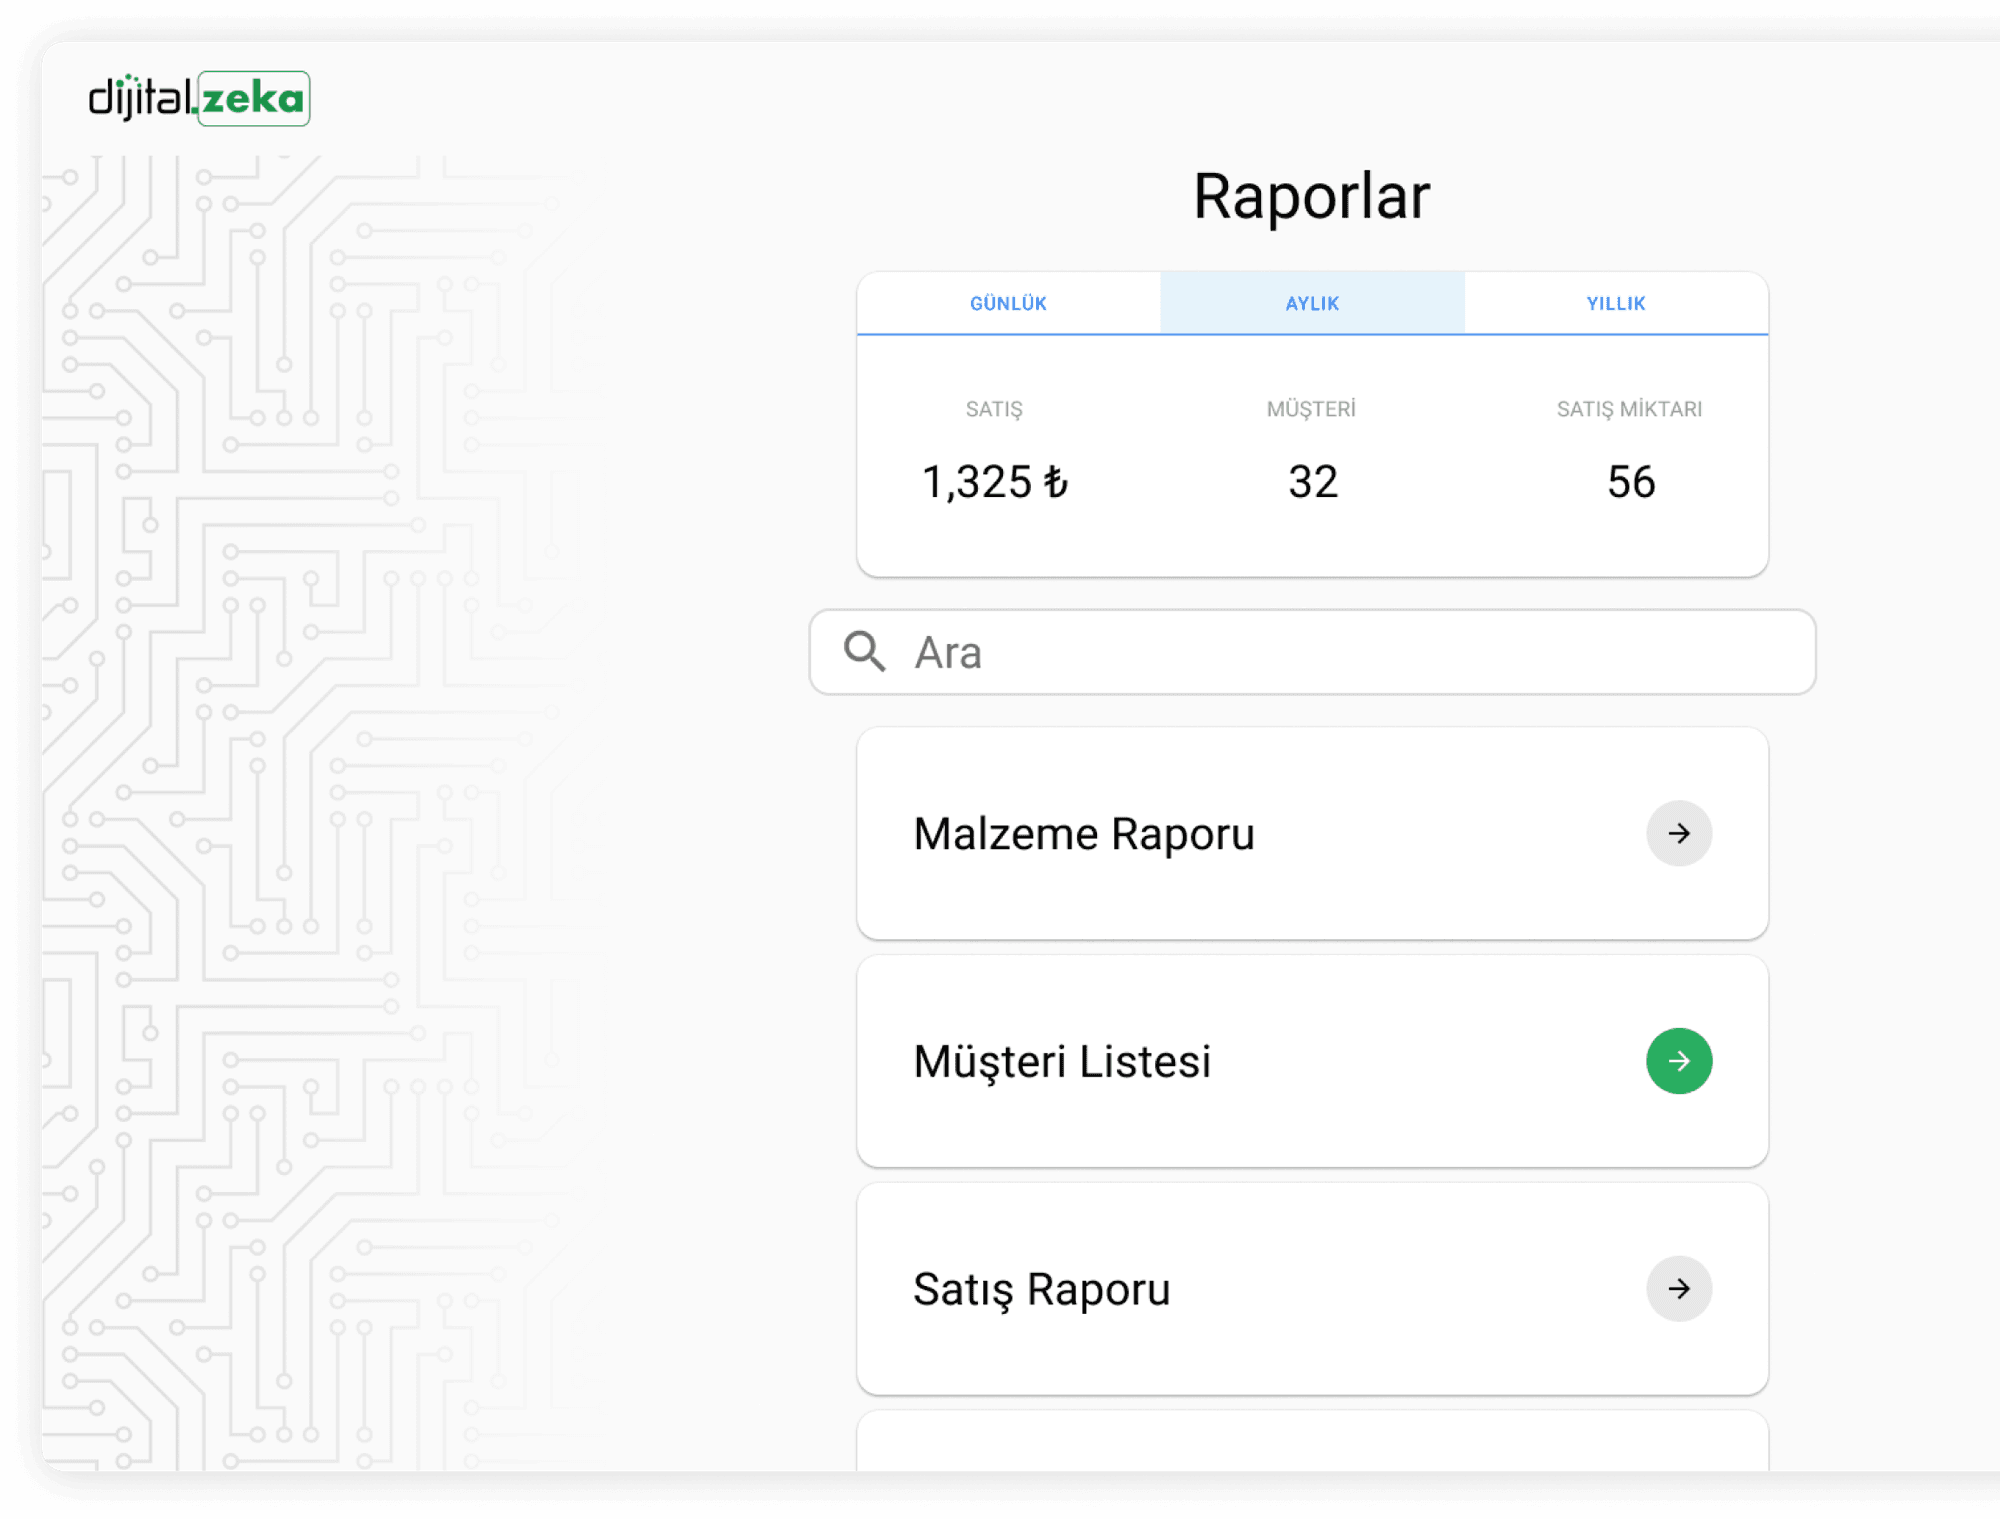Click the green arrow on Müşteri Listesi
Viewport: 2000px width, 1519px height.
click(1679, 1061)
